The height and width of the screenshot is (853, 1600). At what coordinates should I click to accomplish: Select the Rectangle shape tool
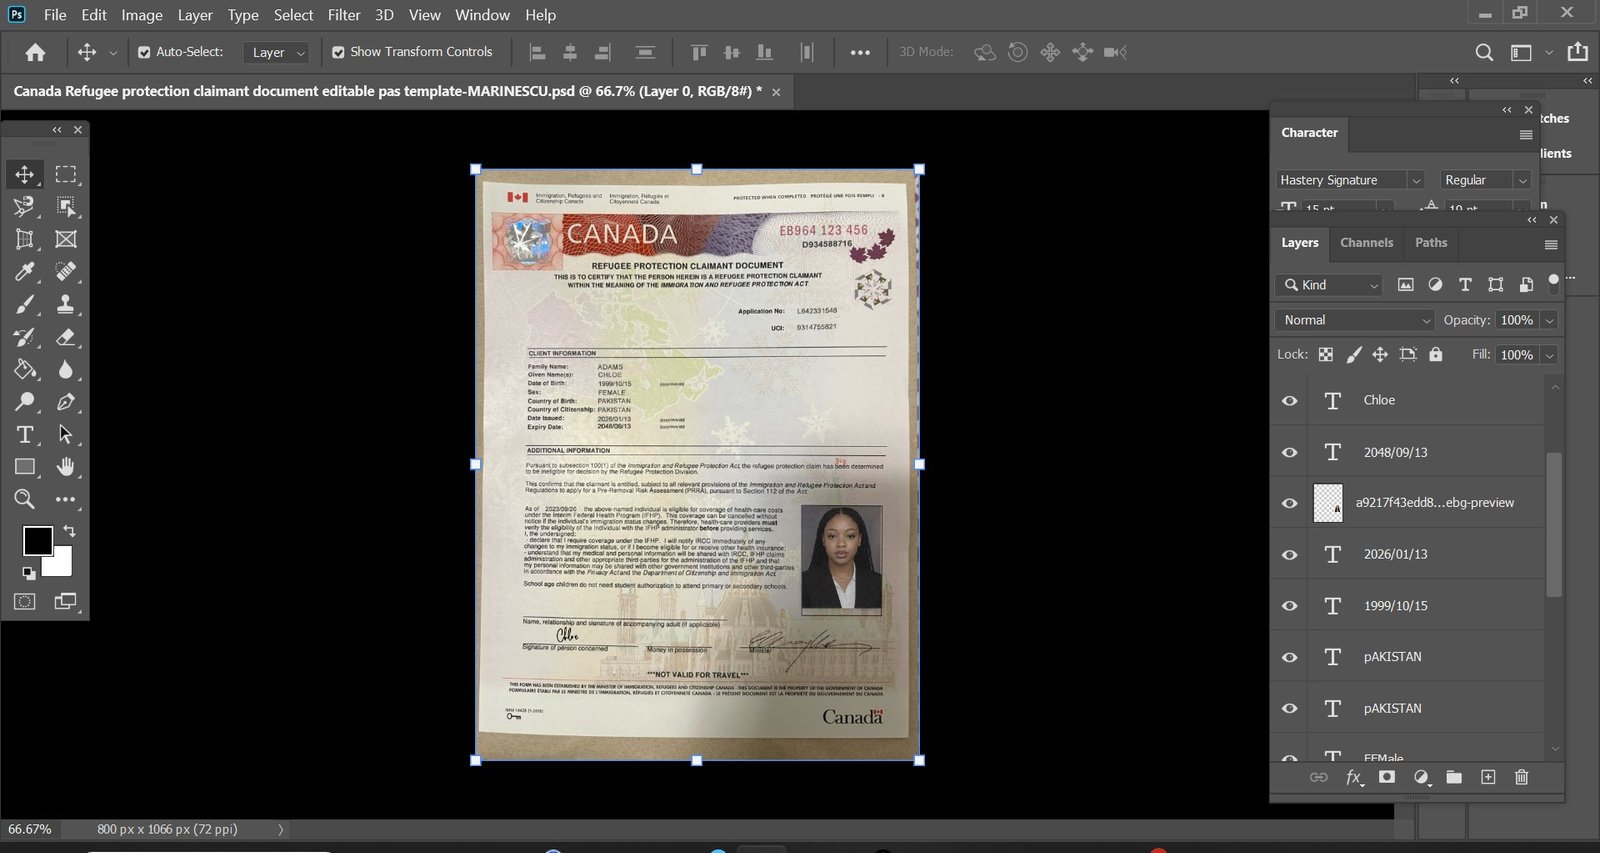(x=24, y=467)
